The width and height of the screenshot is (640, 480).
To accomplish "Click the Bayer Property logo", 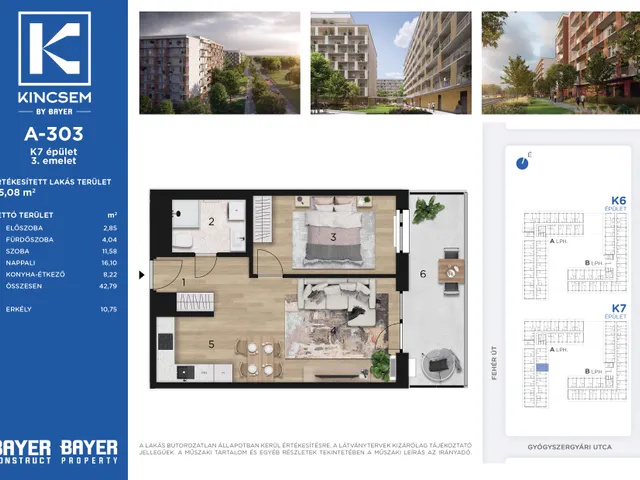I will coord(89,451).
